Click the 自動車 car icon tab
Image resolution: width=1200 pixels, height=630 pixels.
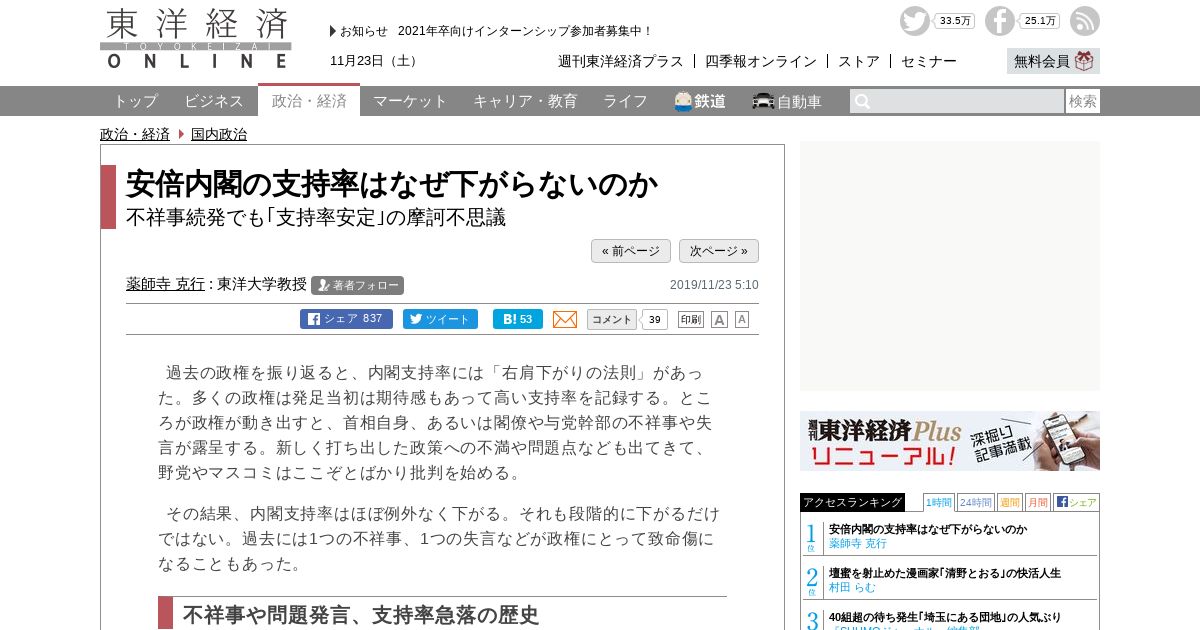787,101
